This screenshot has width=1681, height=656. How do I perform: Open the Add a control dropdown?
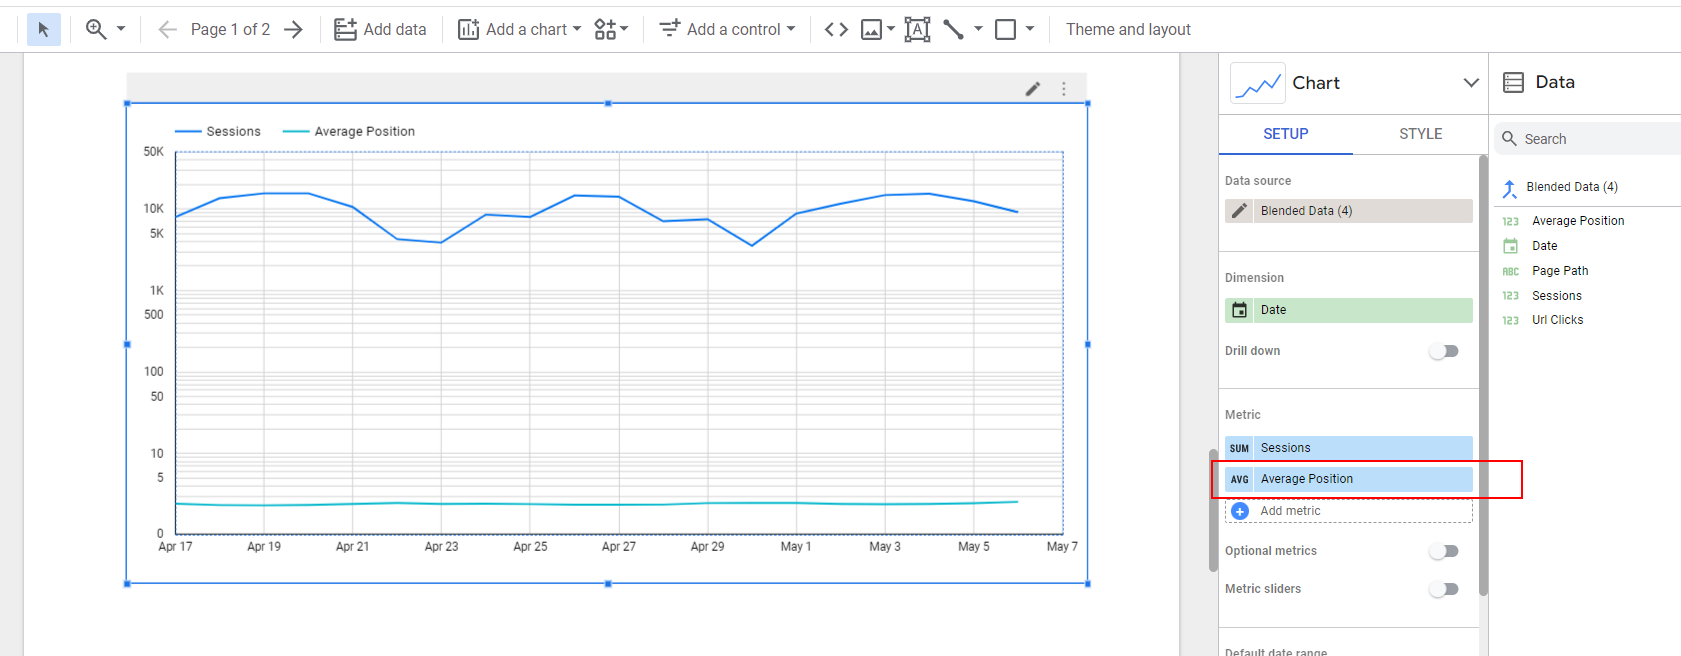click(x=727, y=29)
